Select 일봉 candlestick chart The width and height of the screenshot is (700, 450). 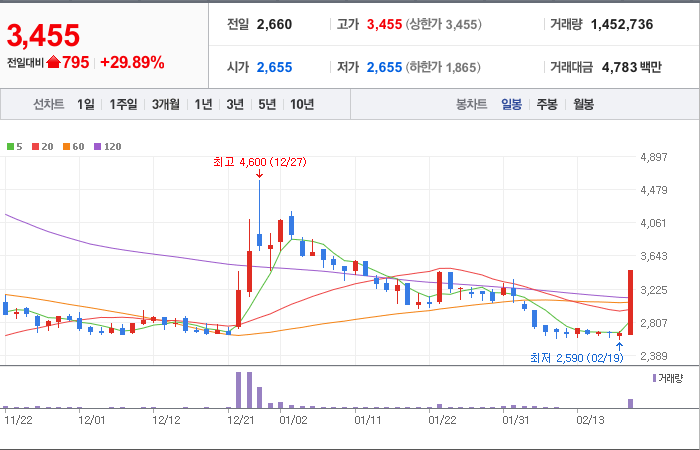point(511,104)
